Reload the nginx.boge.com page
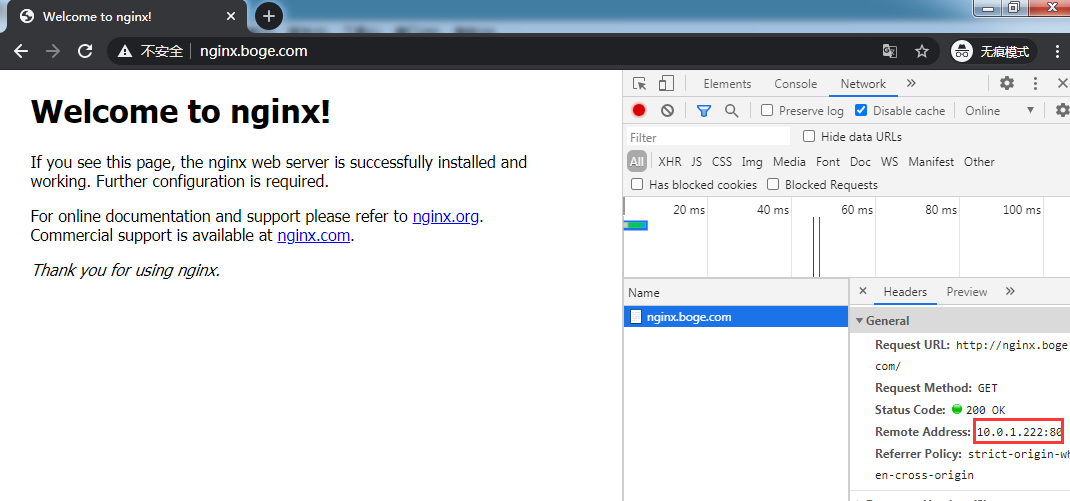1070x501 pixels. 85,51
